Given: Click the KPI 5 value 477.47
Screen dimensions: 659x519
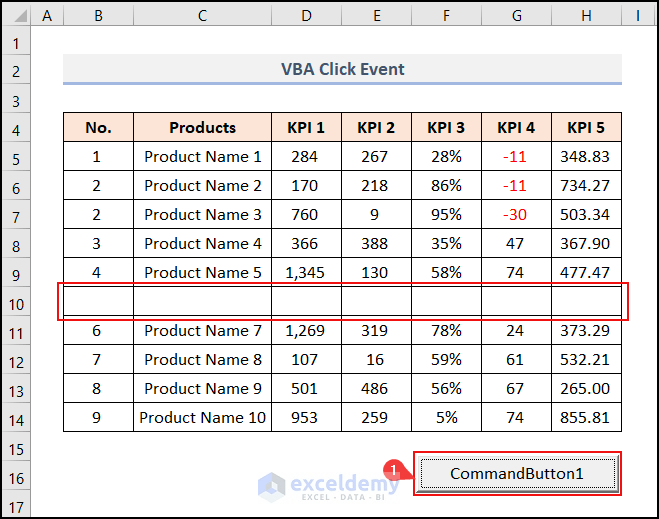Looking at the screenshot, I should point(586,272).
